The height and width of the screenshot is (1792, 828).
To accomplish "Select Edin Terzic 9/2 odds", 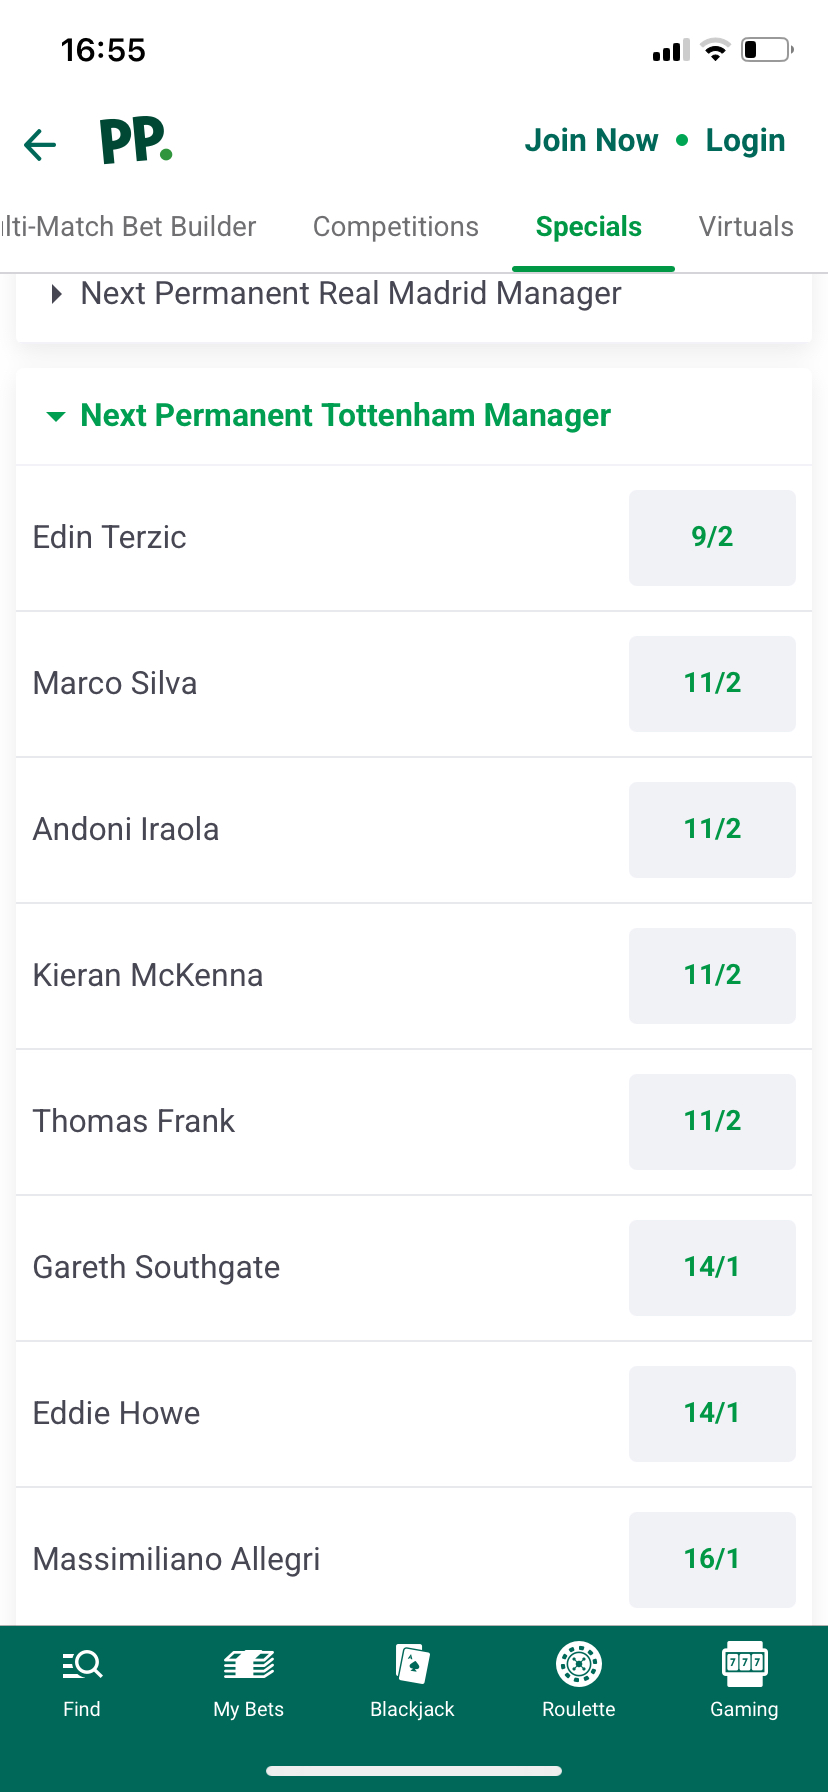I will 712,537.
